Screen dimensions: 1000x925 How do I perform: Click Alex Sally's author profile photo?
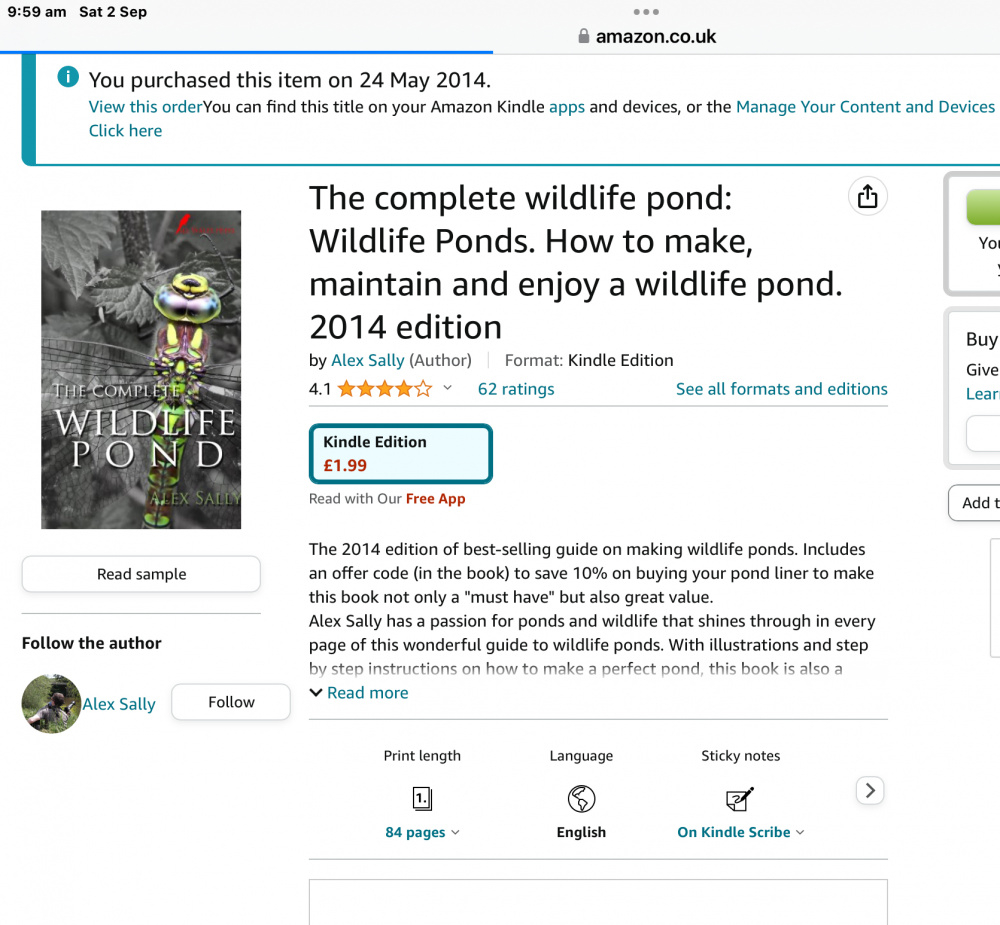coord(51,703)
